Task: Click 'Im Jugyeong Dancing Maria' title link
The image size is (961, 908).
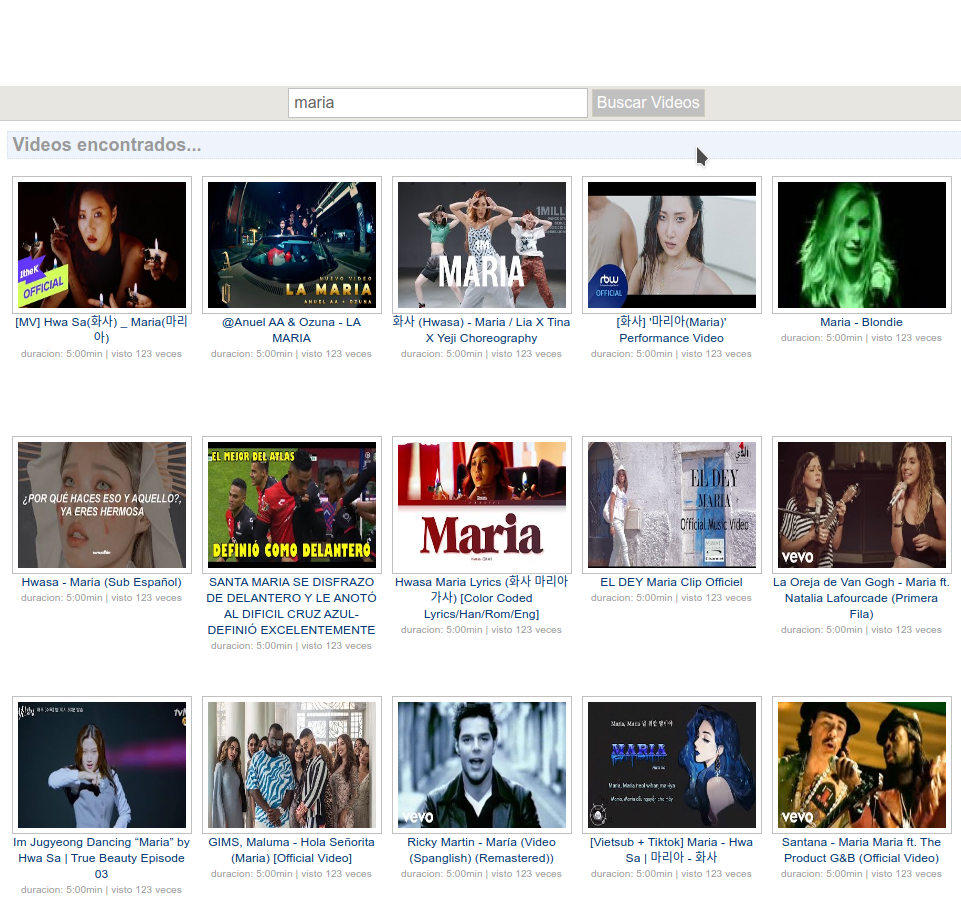Action: tap(102, 858)
